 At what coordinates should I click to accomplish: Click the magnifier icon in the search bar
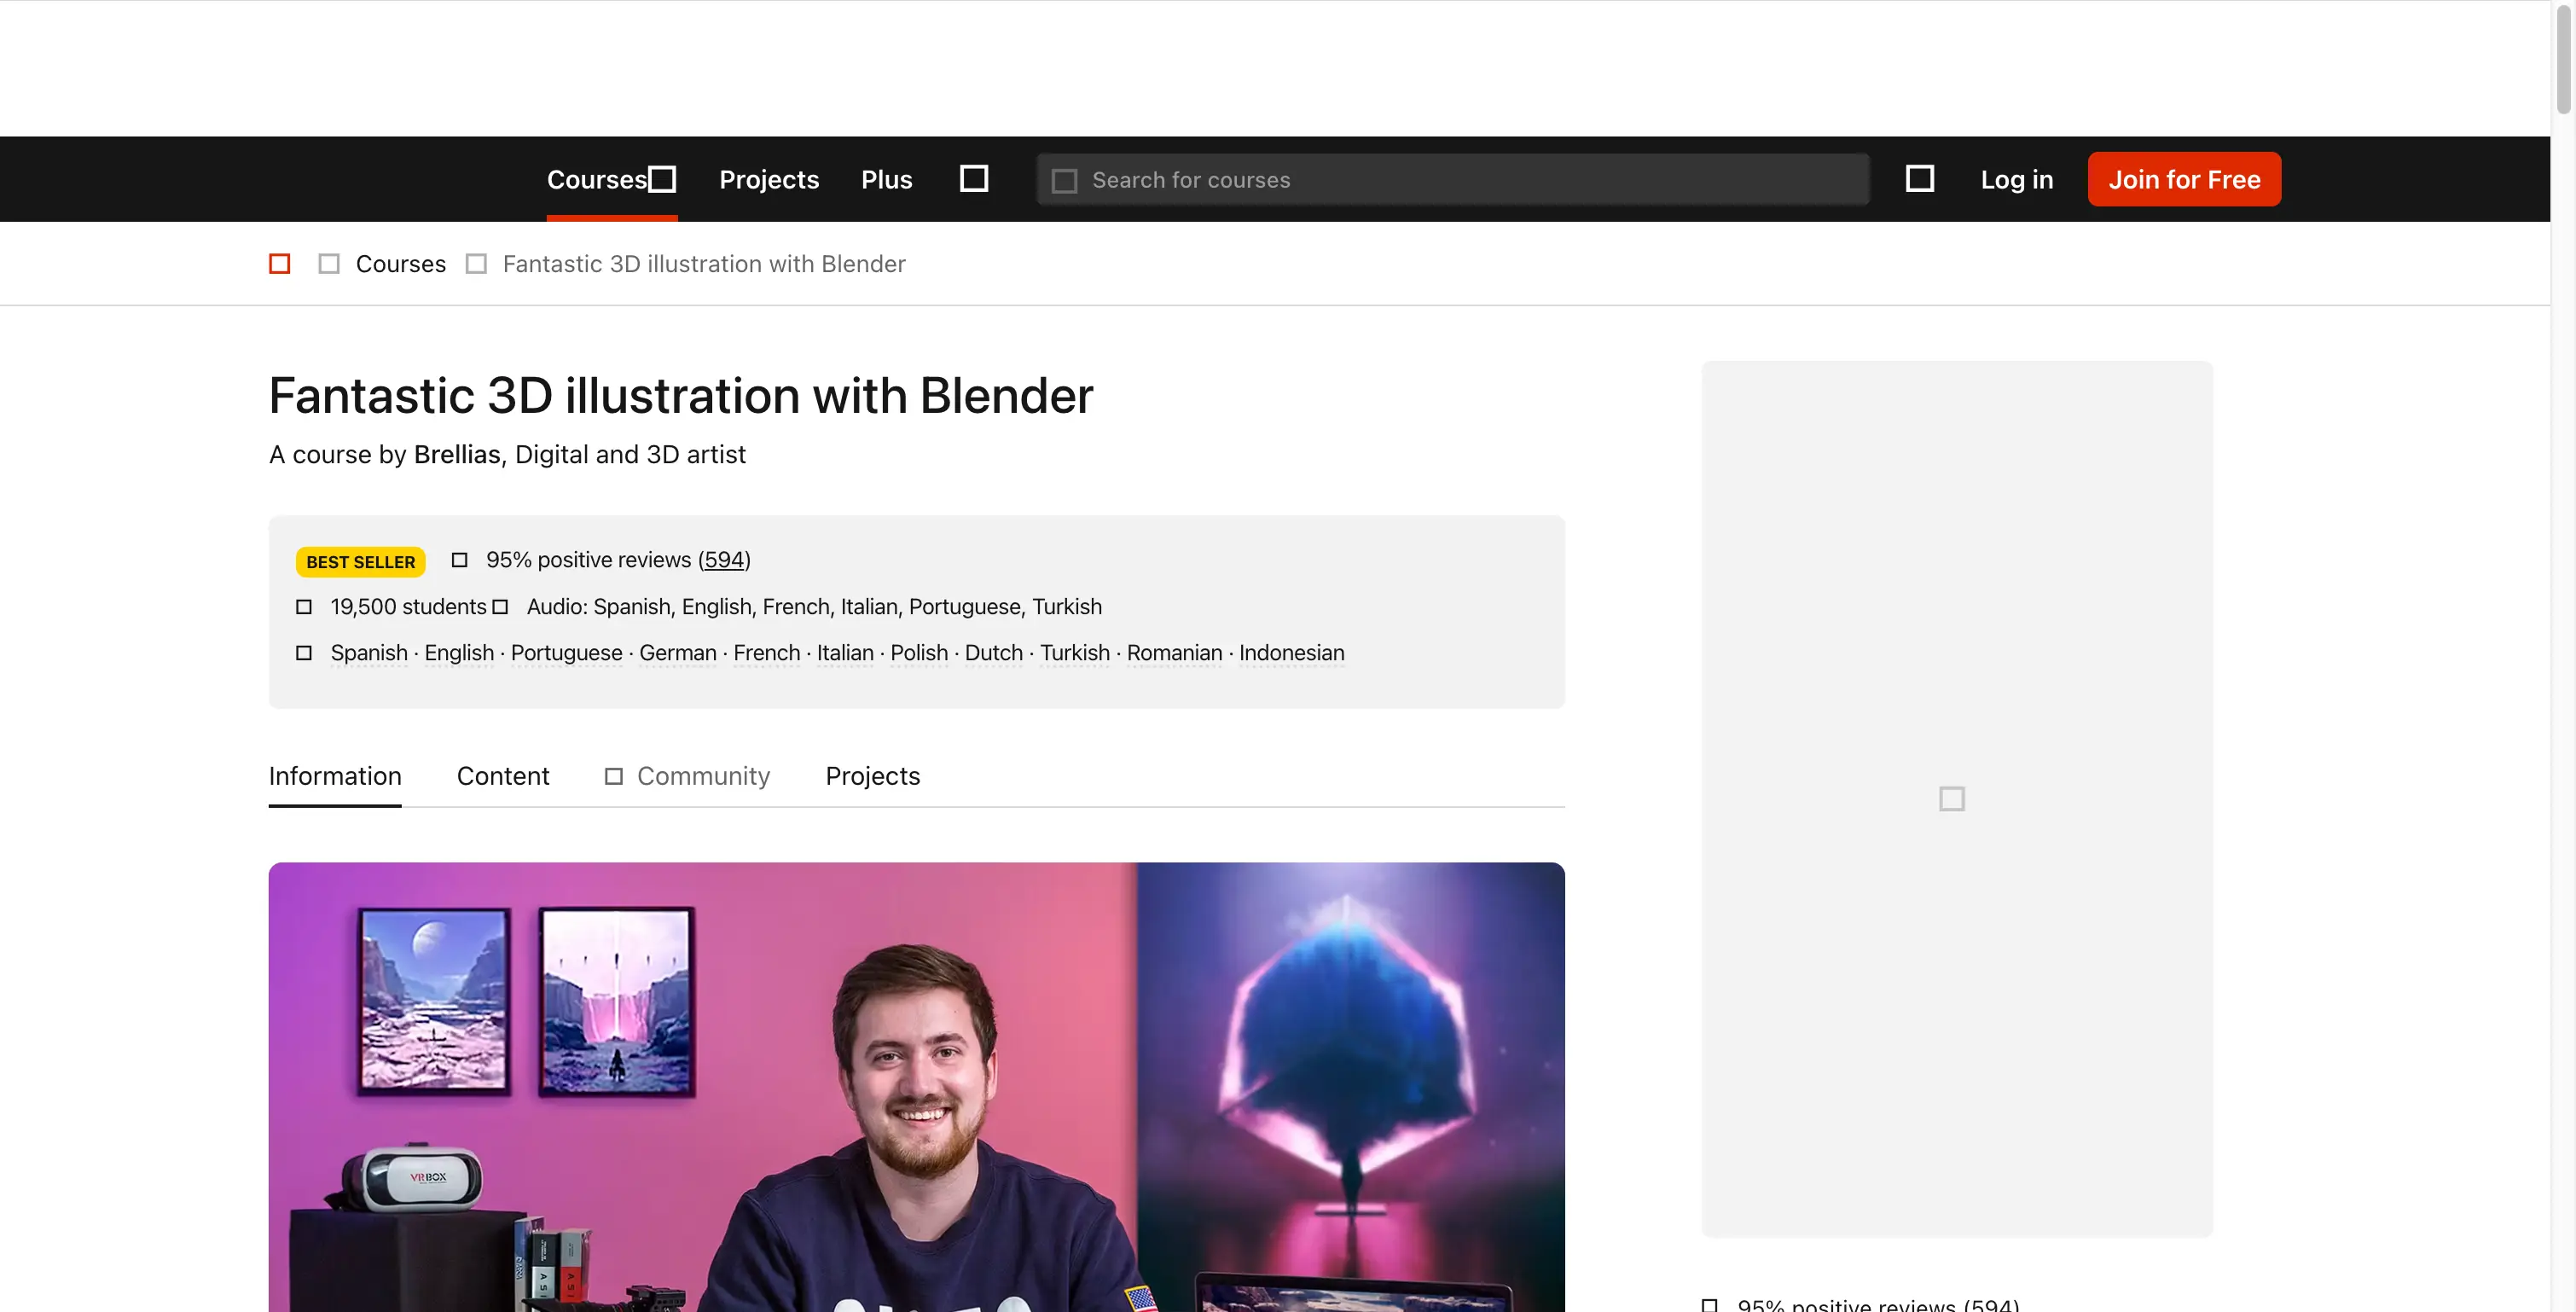click(1065, 179)
